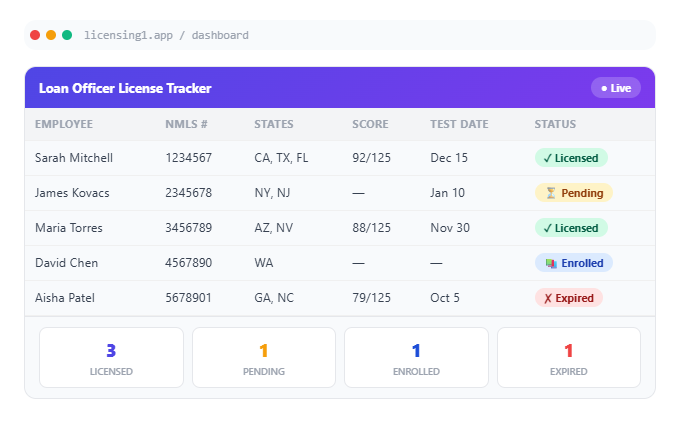Sort by the SCORE column header
Screen dimensions: 680x423
click(370, 124)
